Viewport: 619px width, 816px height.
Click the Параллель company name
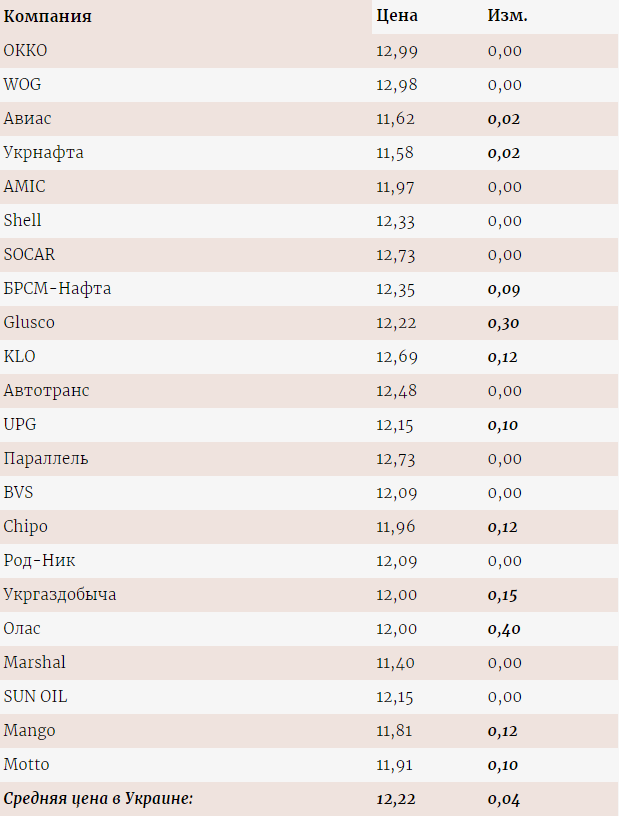coord(46,459)
